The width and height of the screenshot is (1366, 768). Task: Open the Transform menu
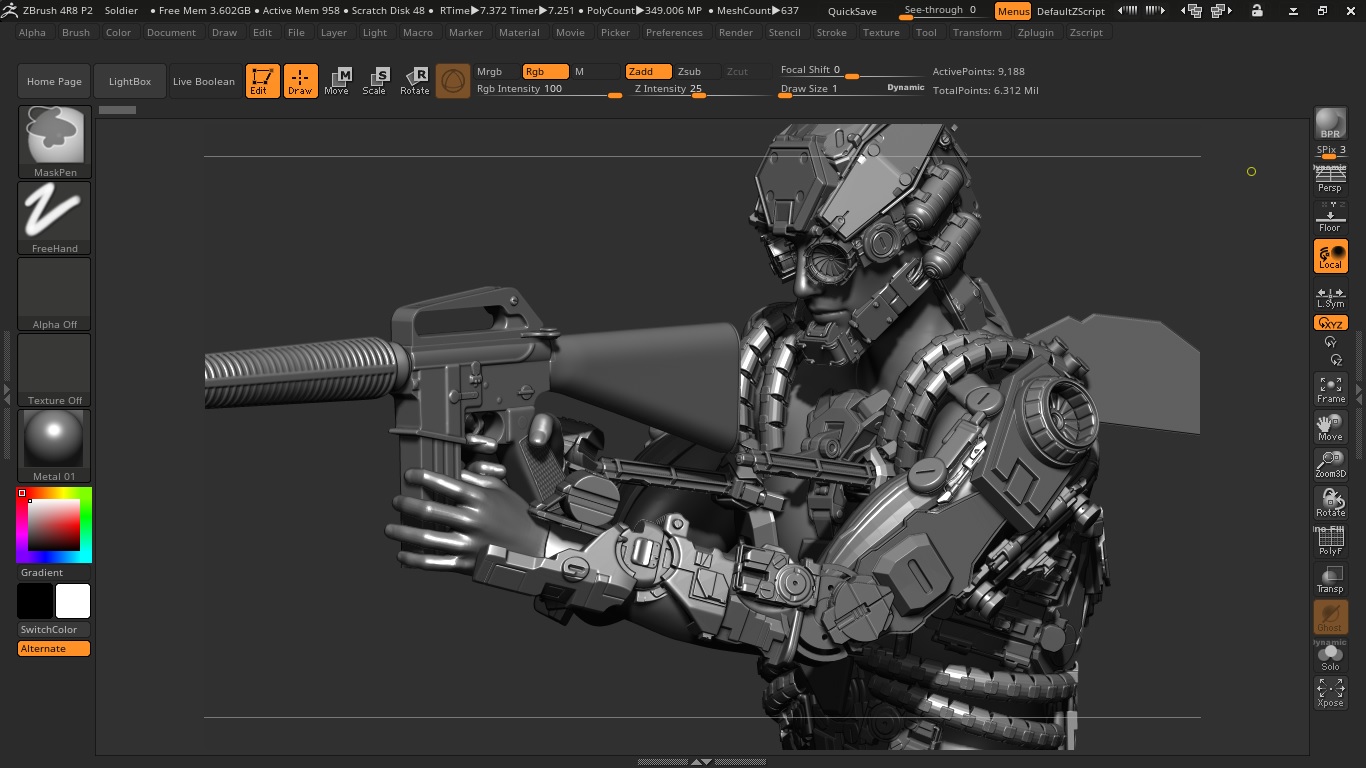978,32
